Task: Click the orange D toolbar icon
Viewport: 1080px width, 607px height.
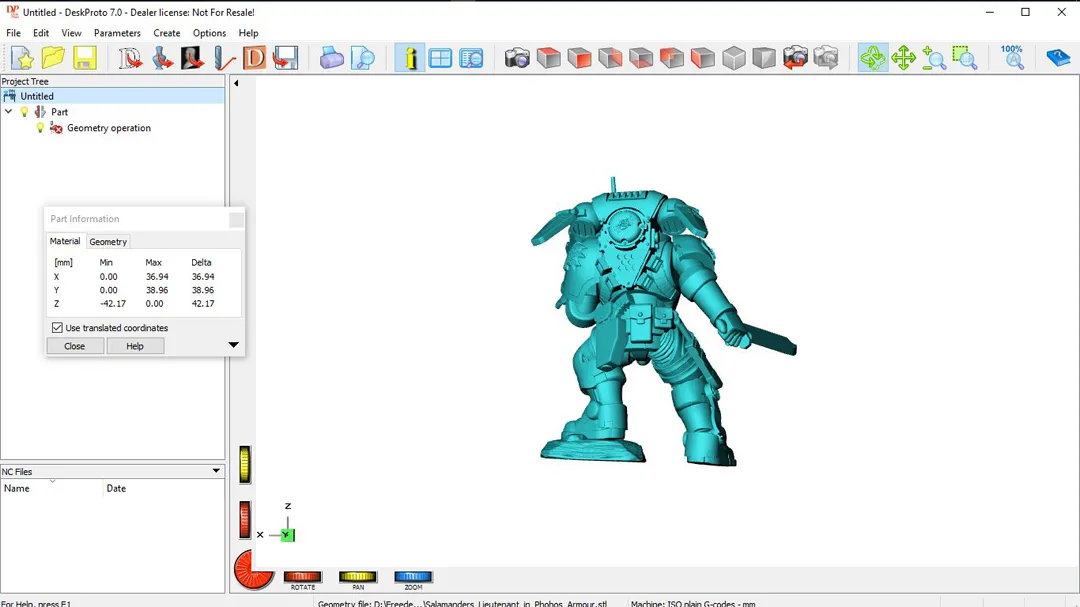Action: click(254, 59)
